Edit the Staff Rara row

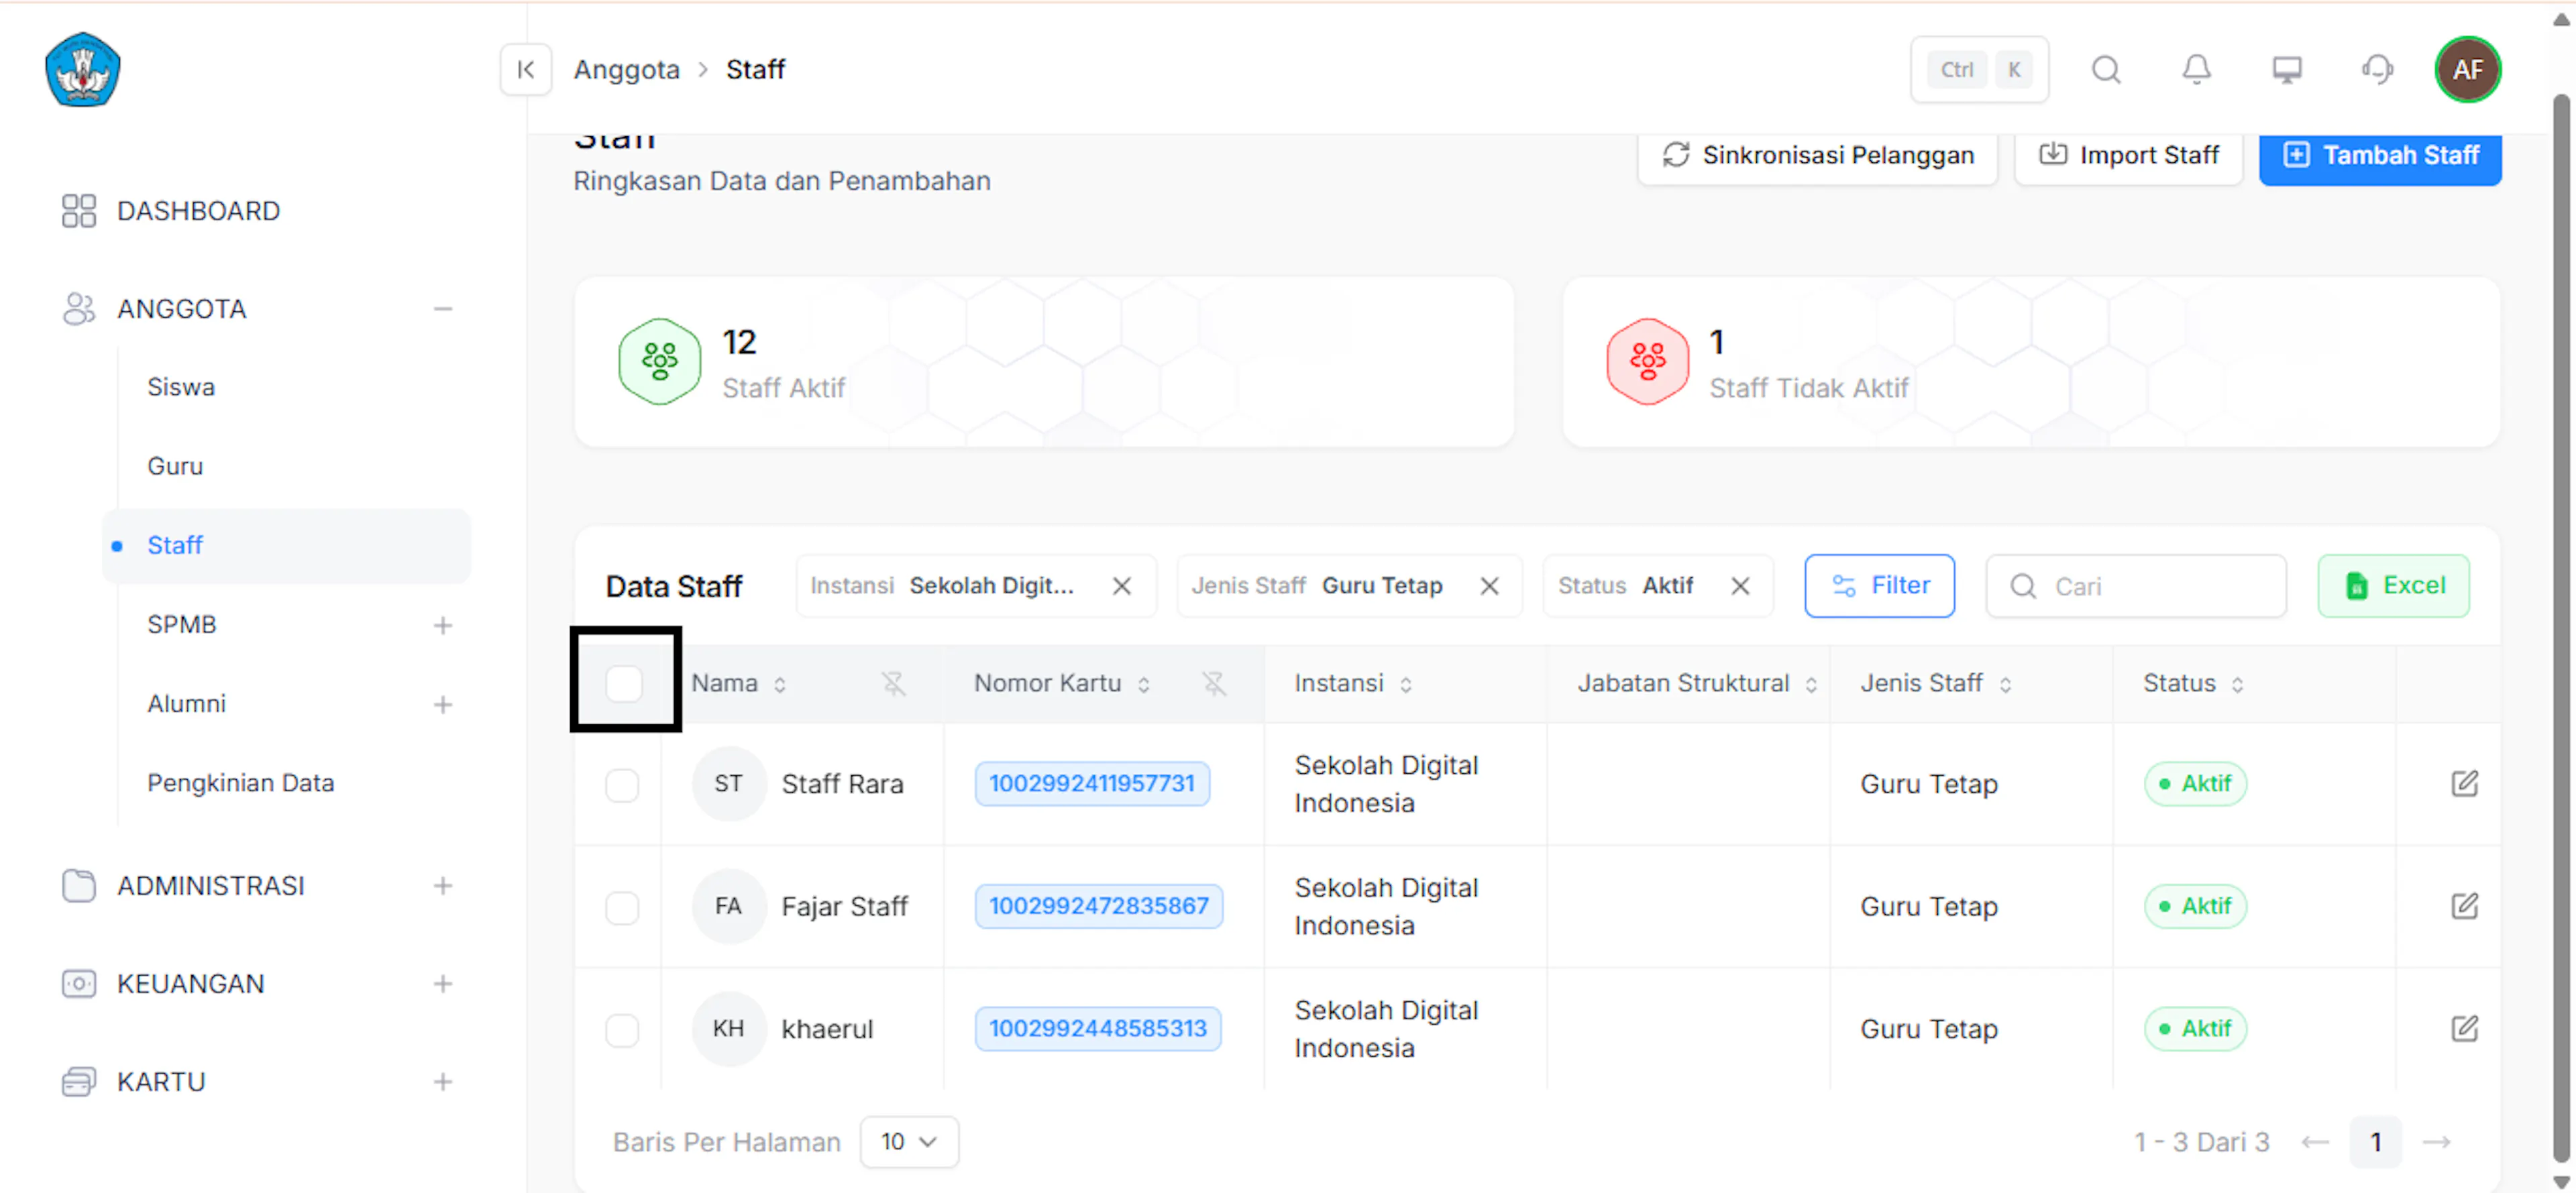tap(2464, 783)
